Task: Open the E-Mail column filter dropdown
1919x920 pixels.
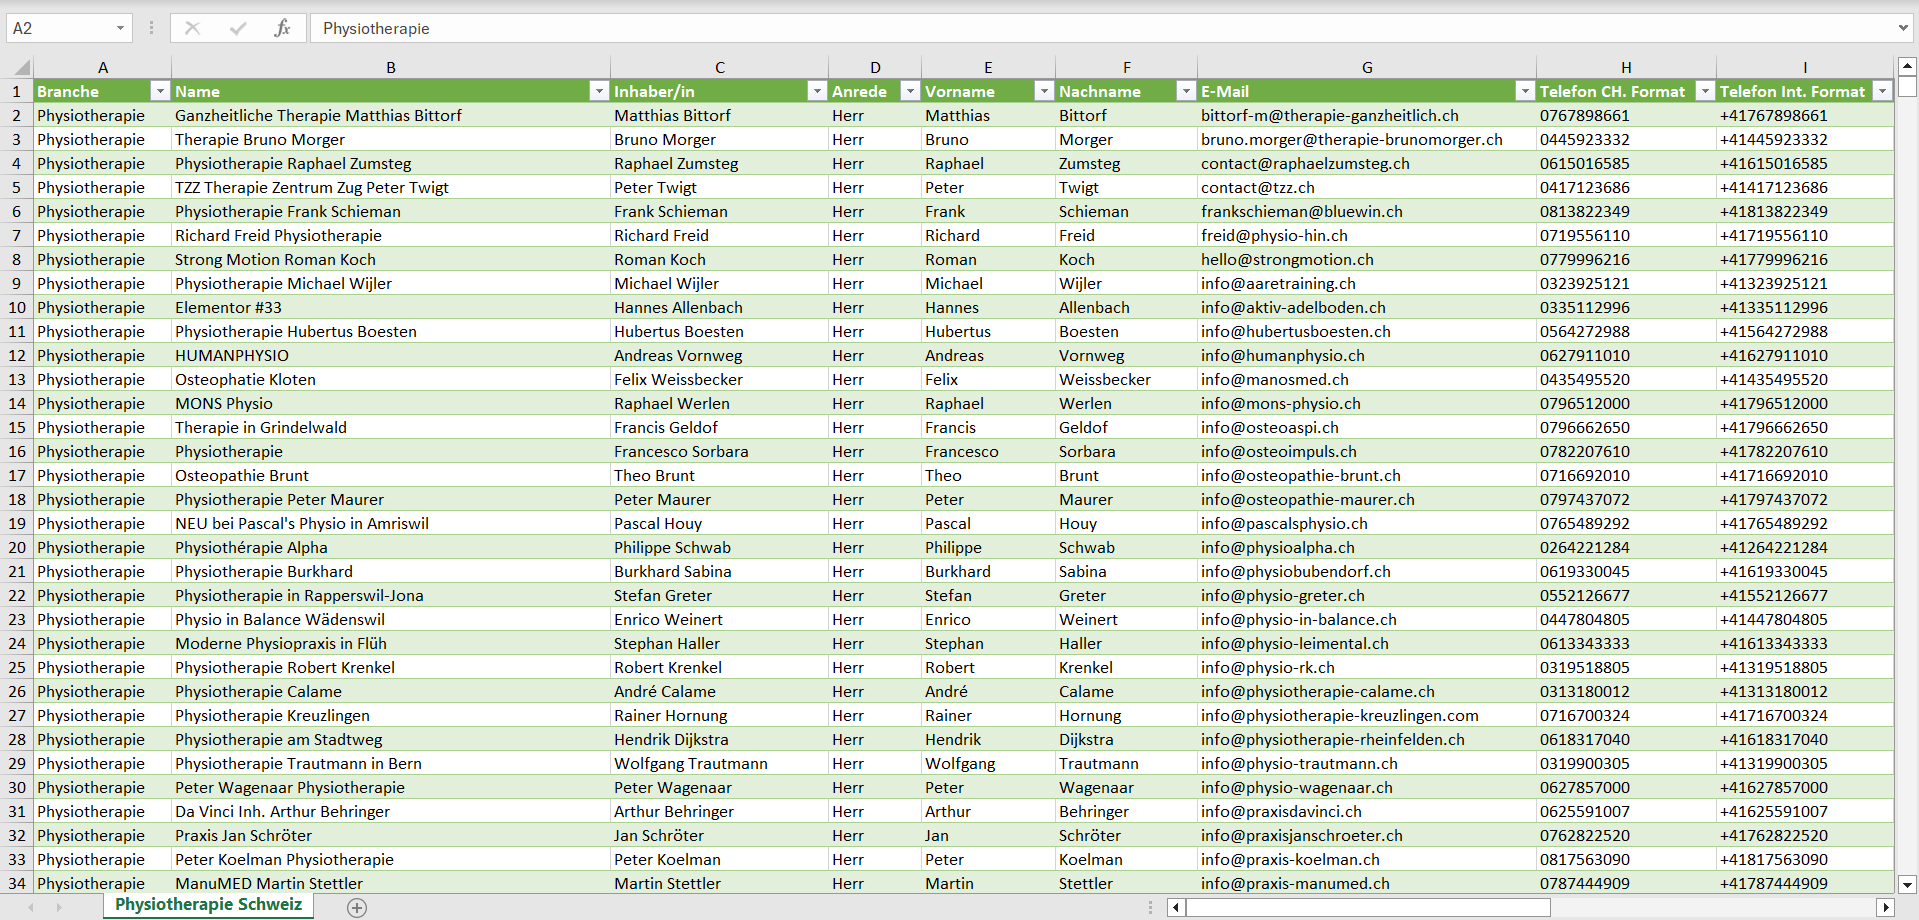Action: (x=1525, y=91)
